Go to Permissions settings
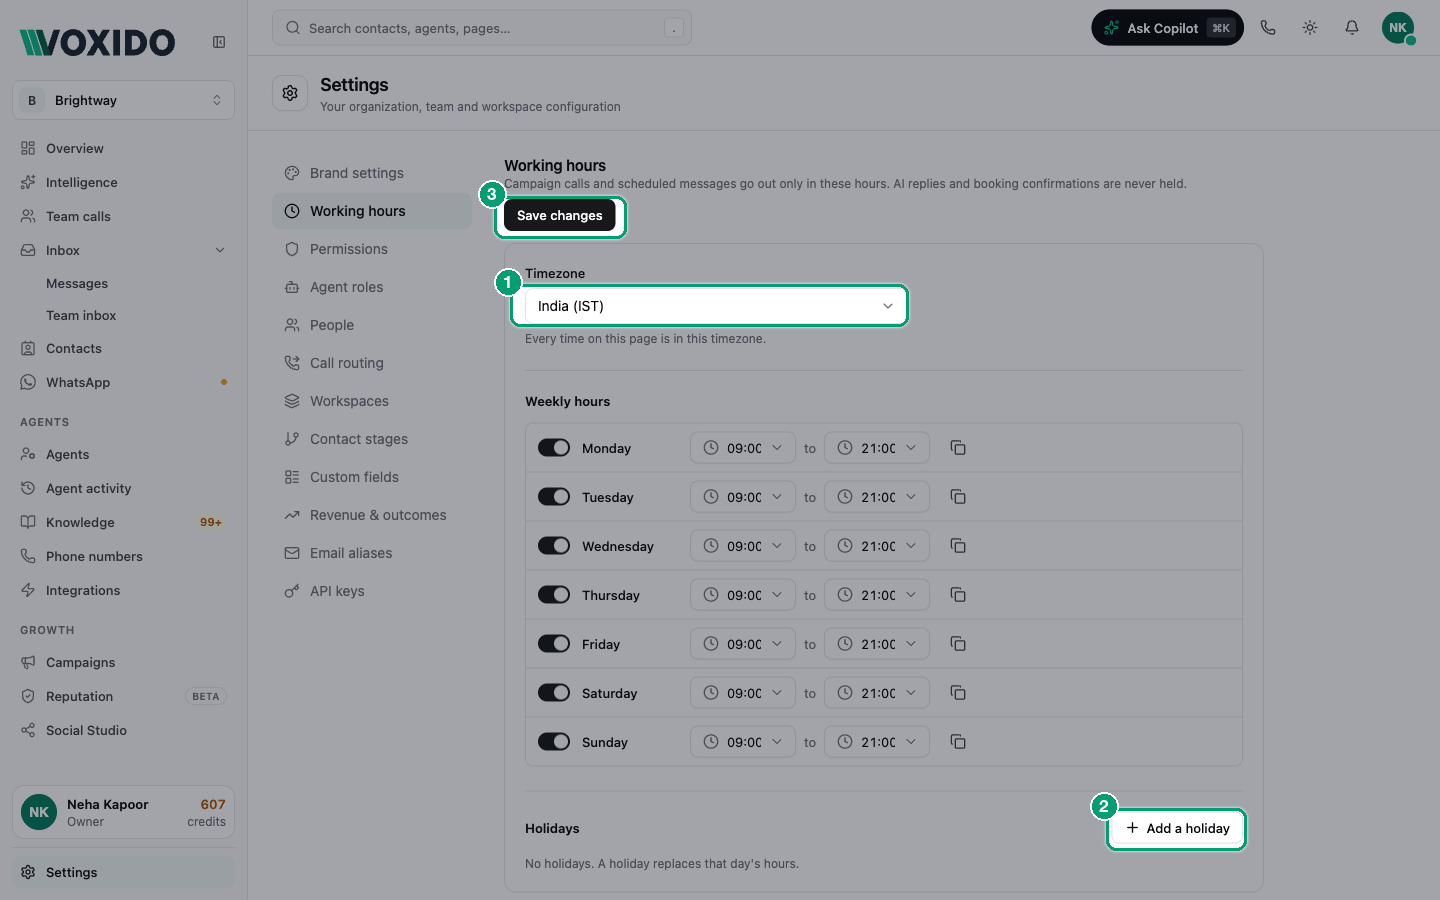Image resolution: width=1440 pixels, height=900 pixels. click(x=372, y=249)
